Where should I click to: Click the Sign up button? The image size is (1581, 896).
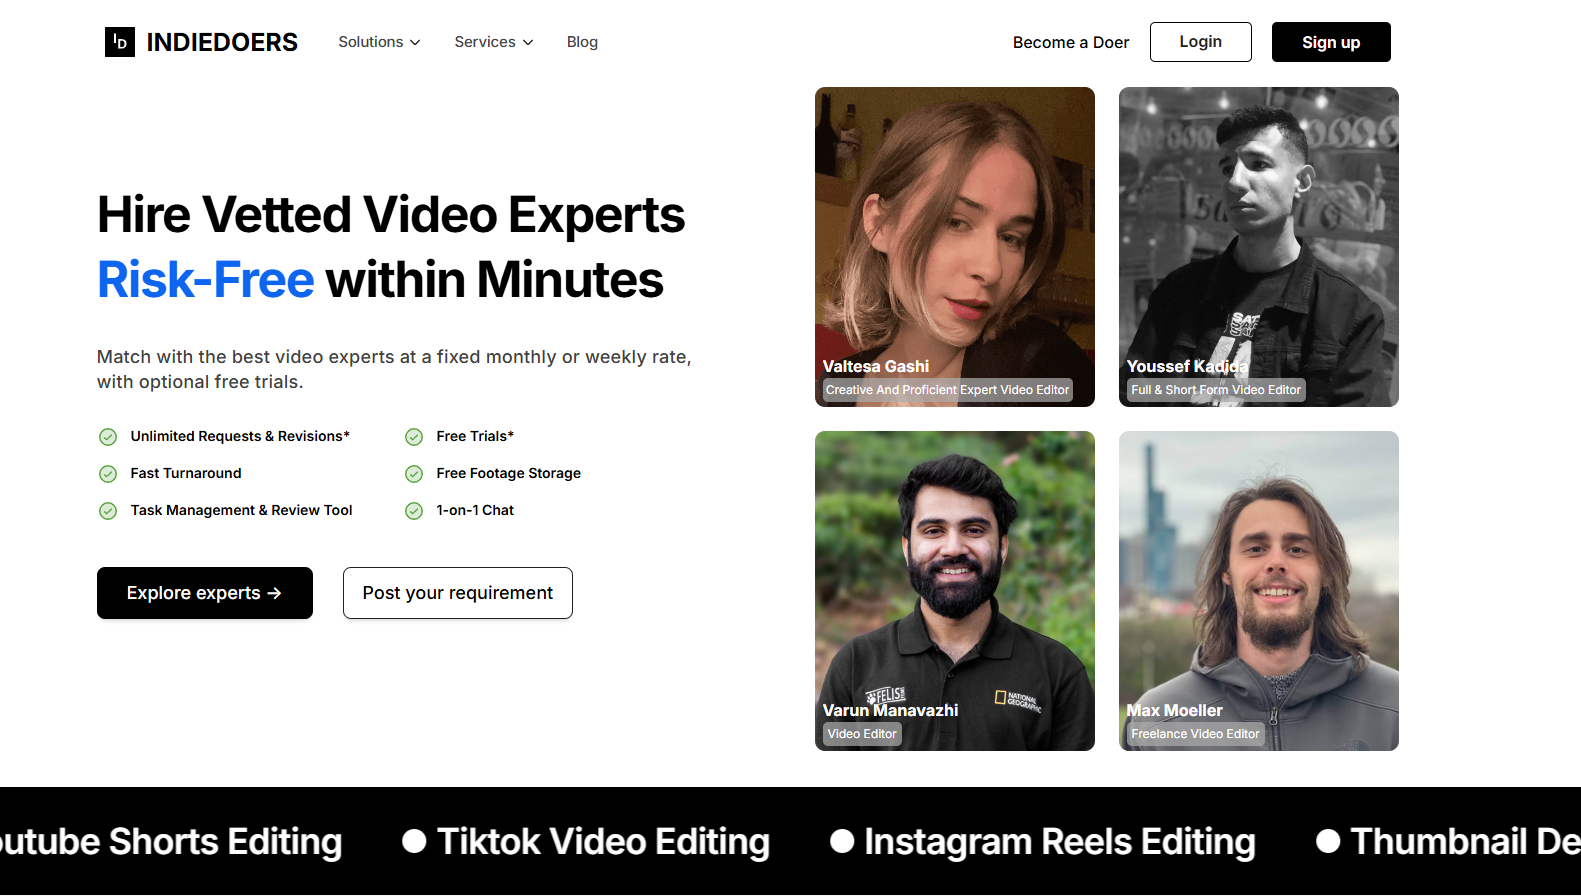pyautogui.click(x=1331, y=42)
